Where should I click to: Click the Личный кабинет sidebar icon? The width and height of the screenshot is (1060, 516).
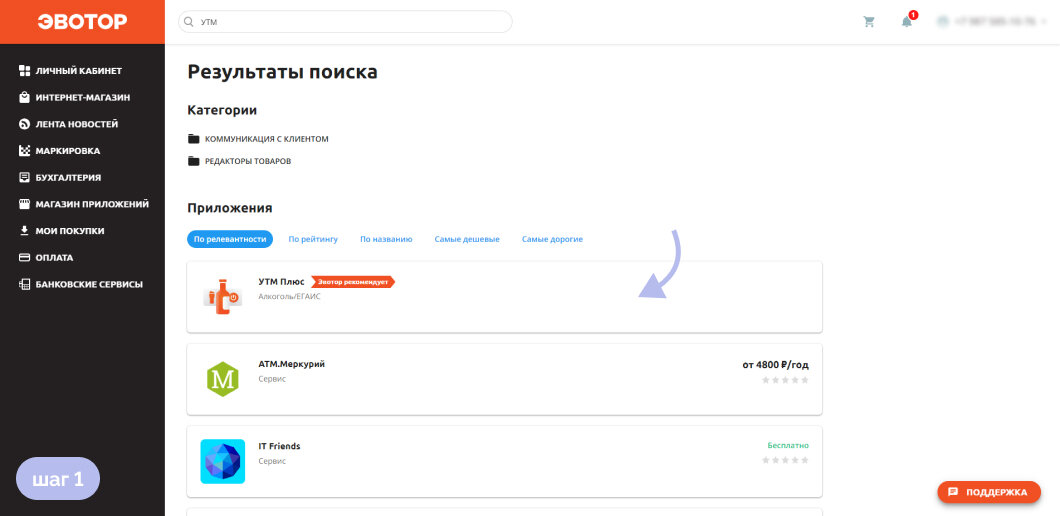pyautogui.click(x=24, y=70)
